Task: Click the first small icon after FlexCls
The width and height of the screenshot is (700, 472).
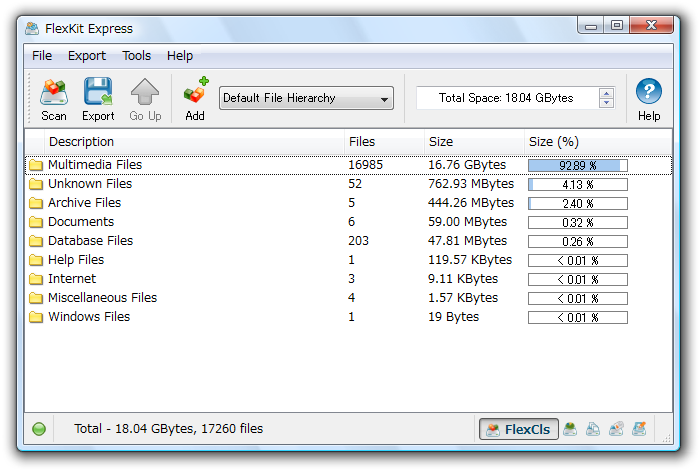Action: (570, 429)
